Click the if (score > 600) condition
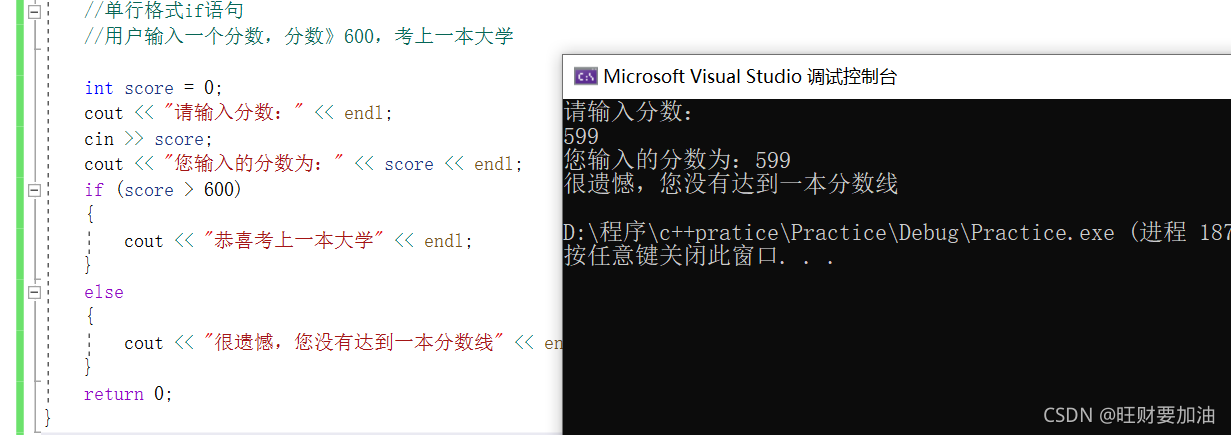This screenshot has width=1231, height=435. tap(163, 189)
